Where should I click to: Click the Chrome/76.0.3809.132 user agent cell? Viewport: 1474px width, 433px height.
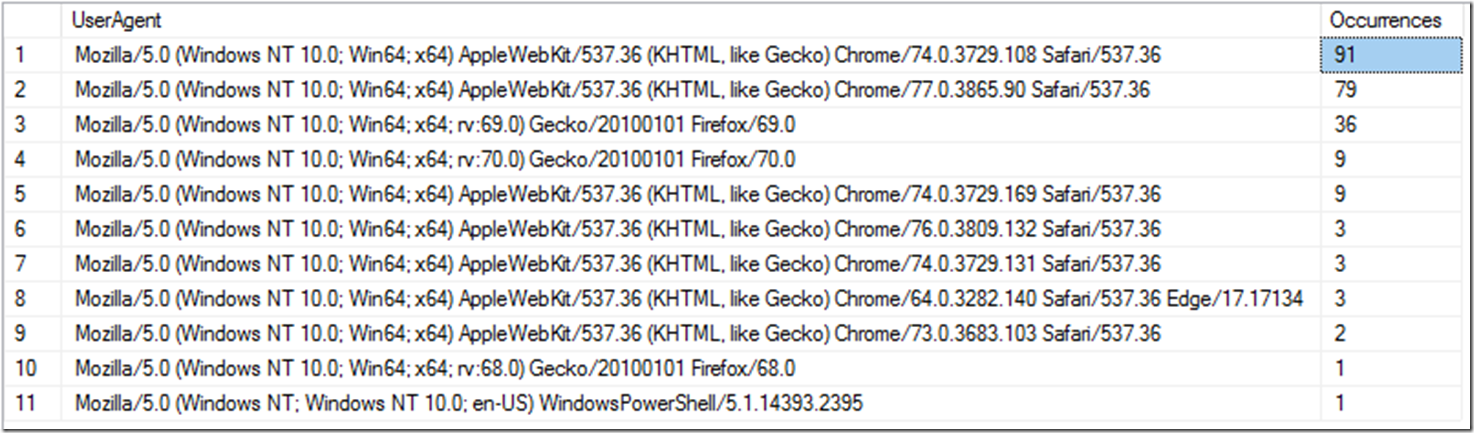point(617,229)
